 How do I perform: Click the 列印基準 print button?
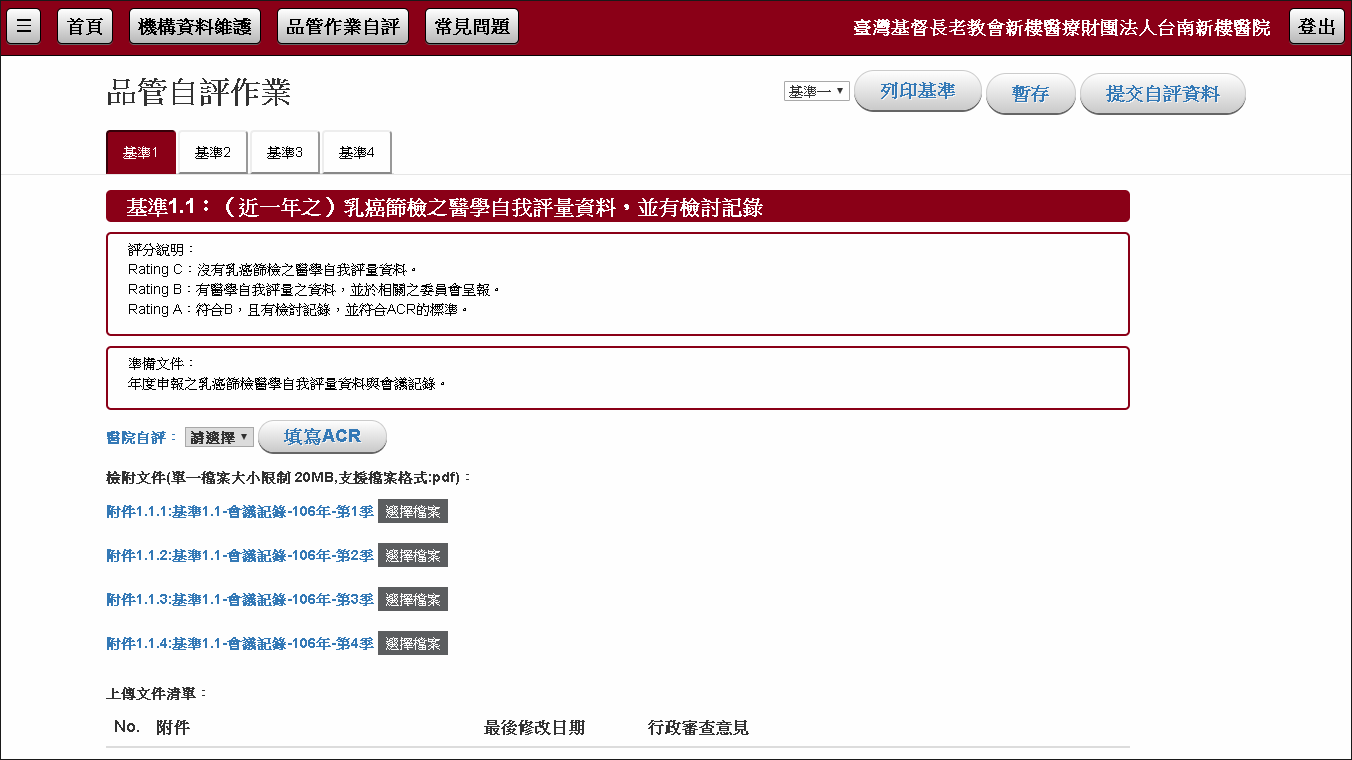click(917, 91)
